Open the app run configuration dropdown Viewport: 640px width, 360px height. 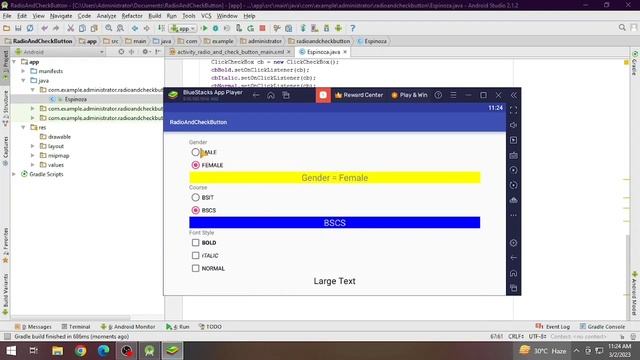tap(183, 29)
